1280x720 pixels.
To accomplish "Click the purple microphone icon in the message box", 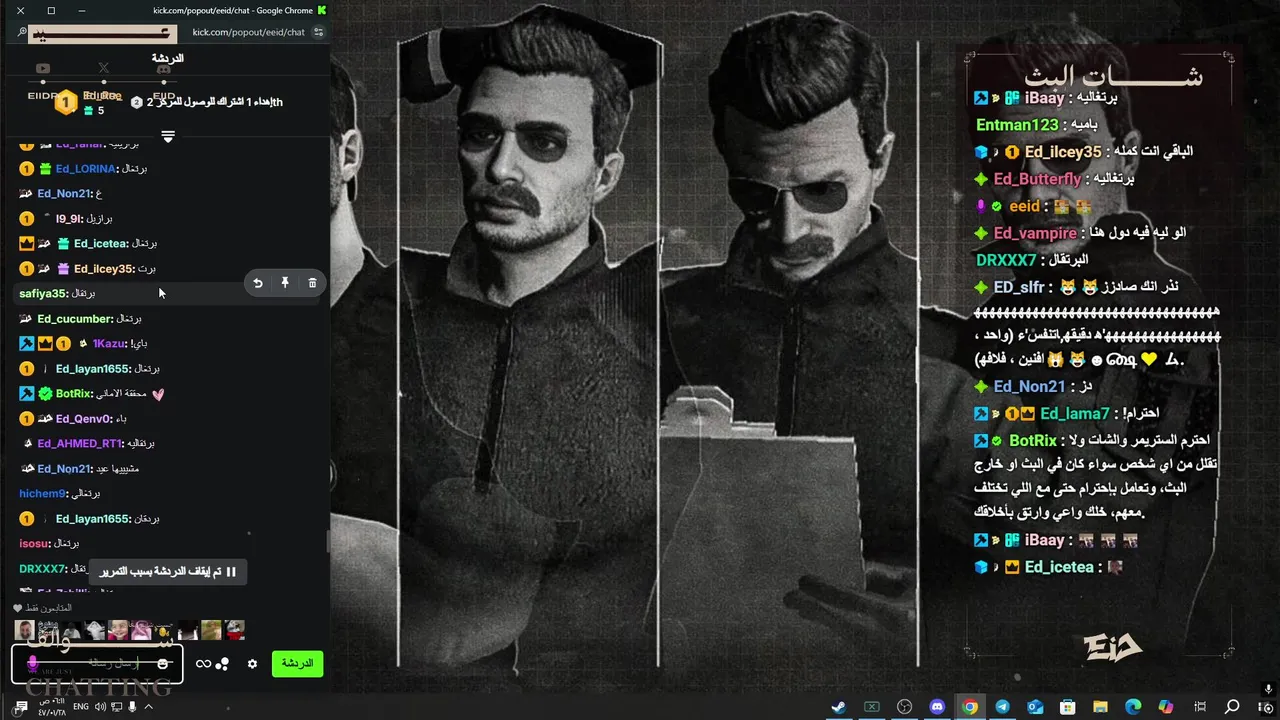I will (32, 663).
